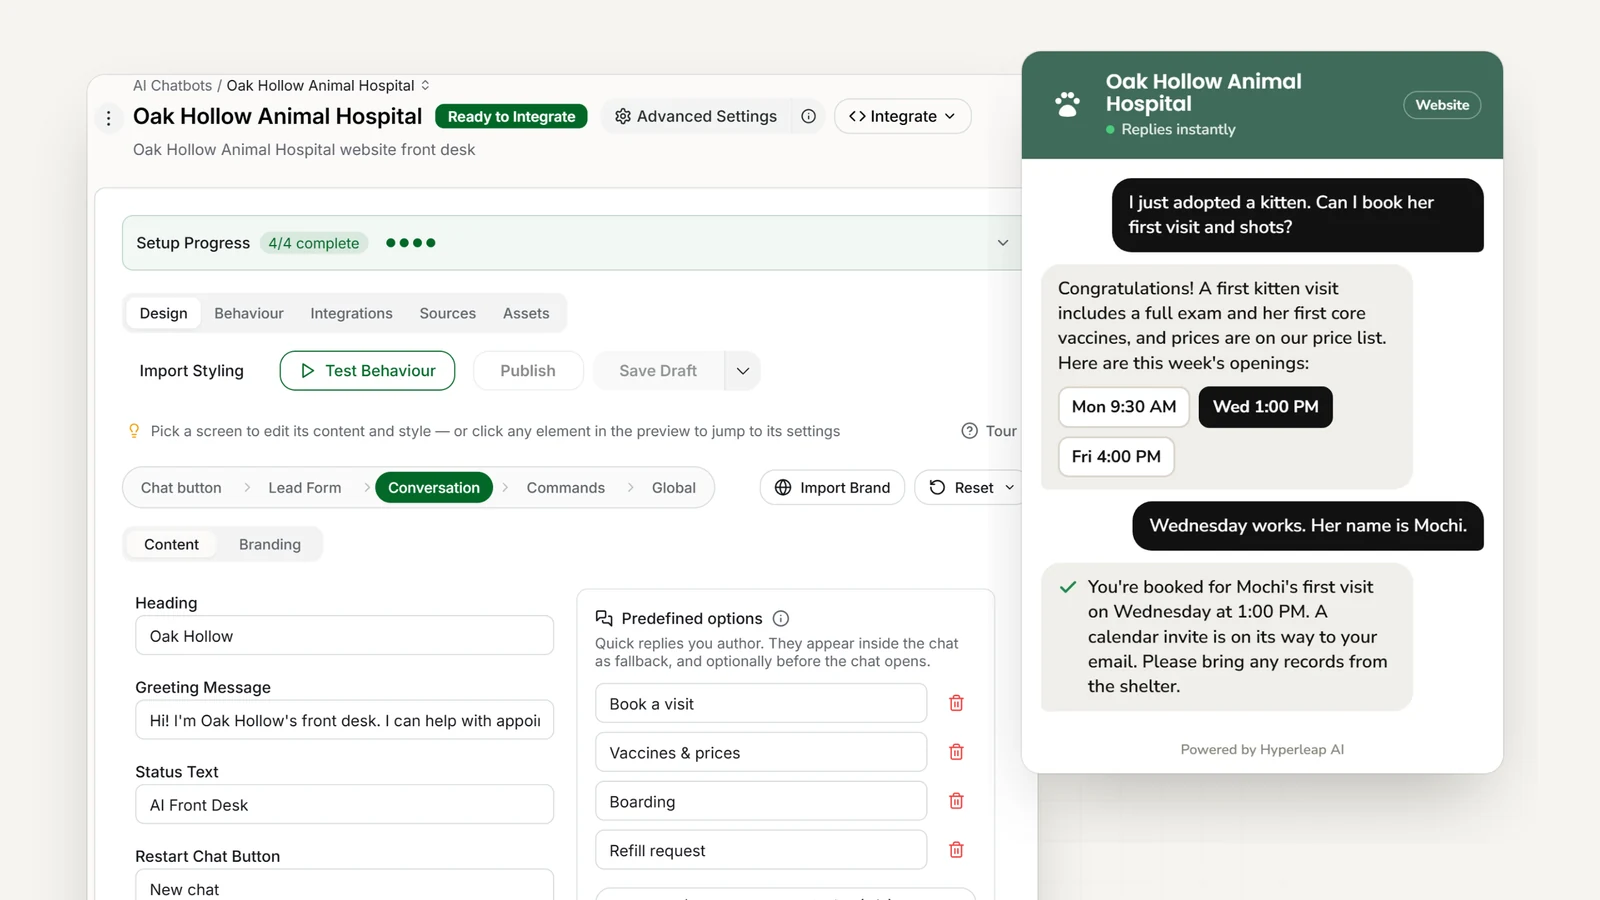Viewport: 1600px width, 900px height.
Task: Choose the Fri 4:00 PM slot
Action: click(x=1116, y=456)
